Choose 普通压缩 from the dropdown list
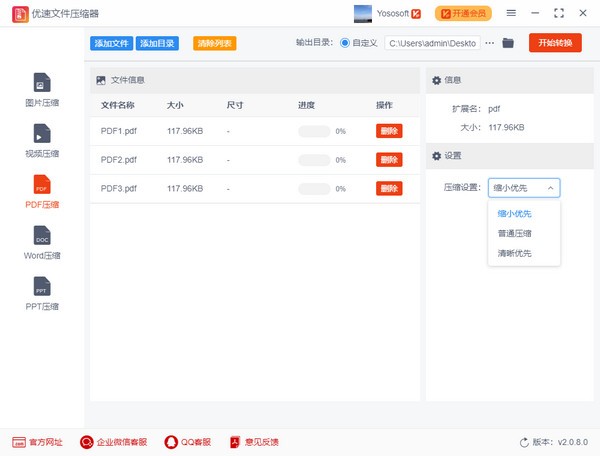 pyautogui.click(x=514, y=233)
